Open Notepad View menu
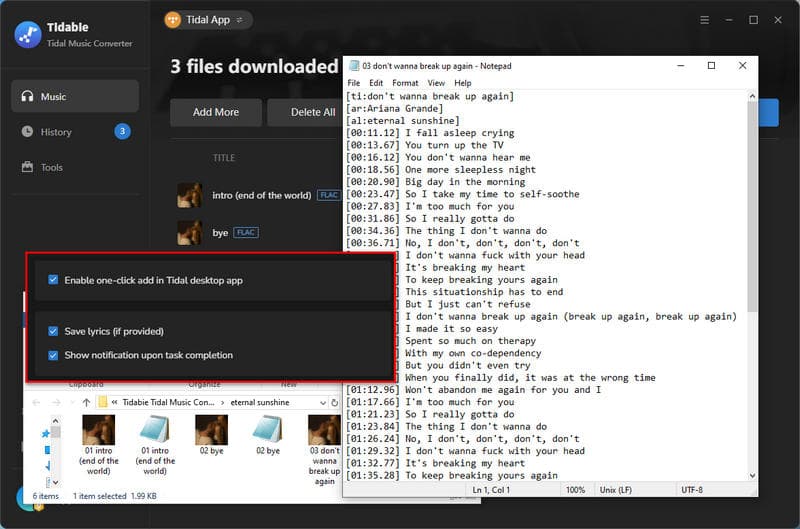 [x=436, y=83]
